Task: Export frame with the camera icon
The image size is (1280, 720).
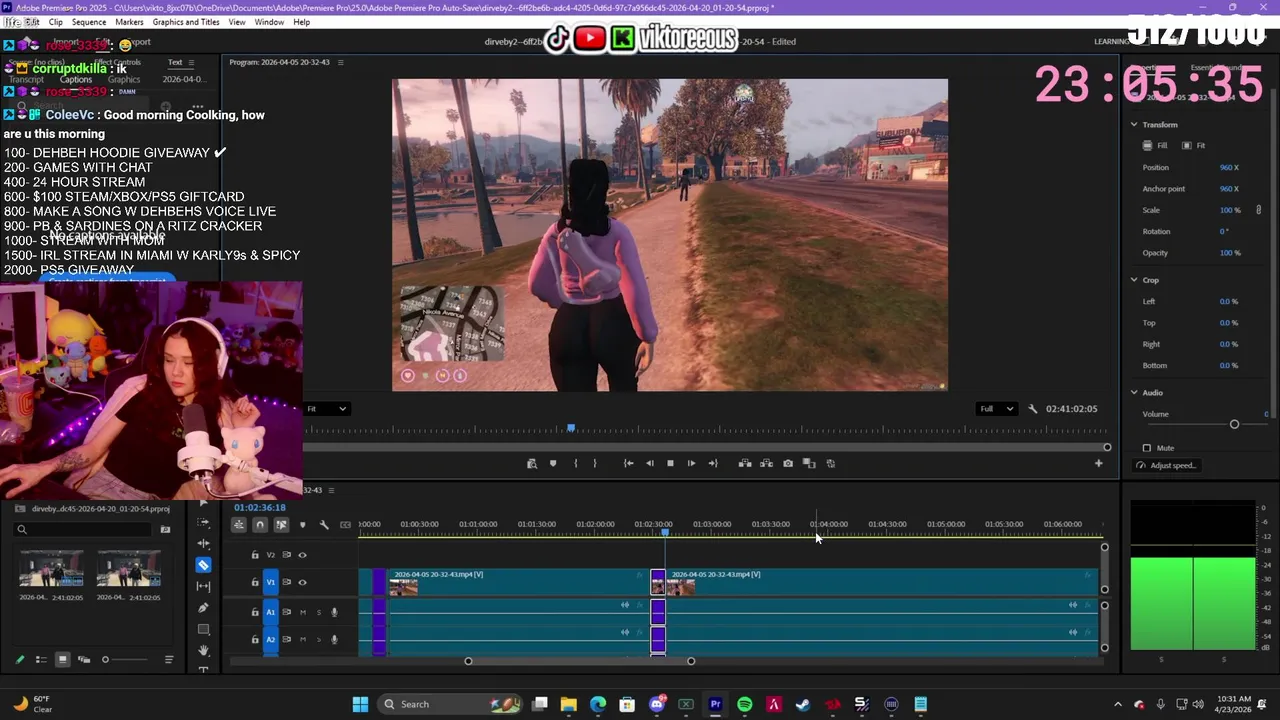Action: pos(788,463)
